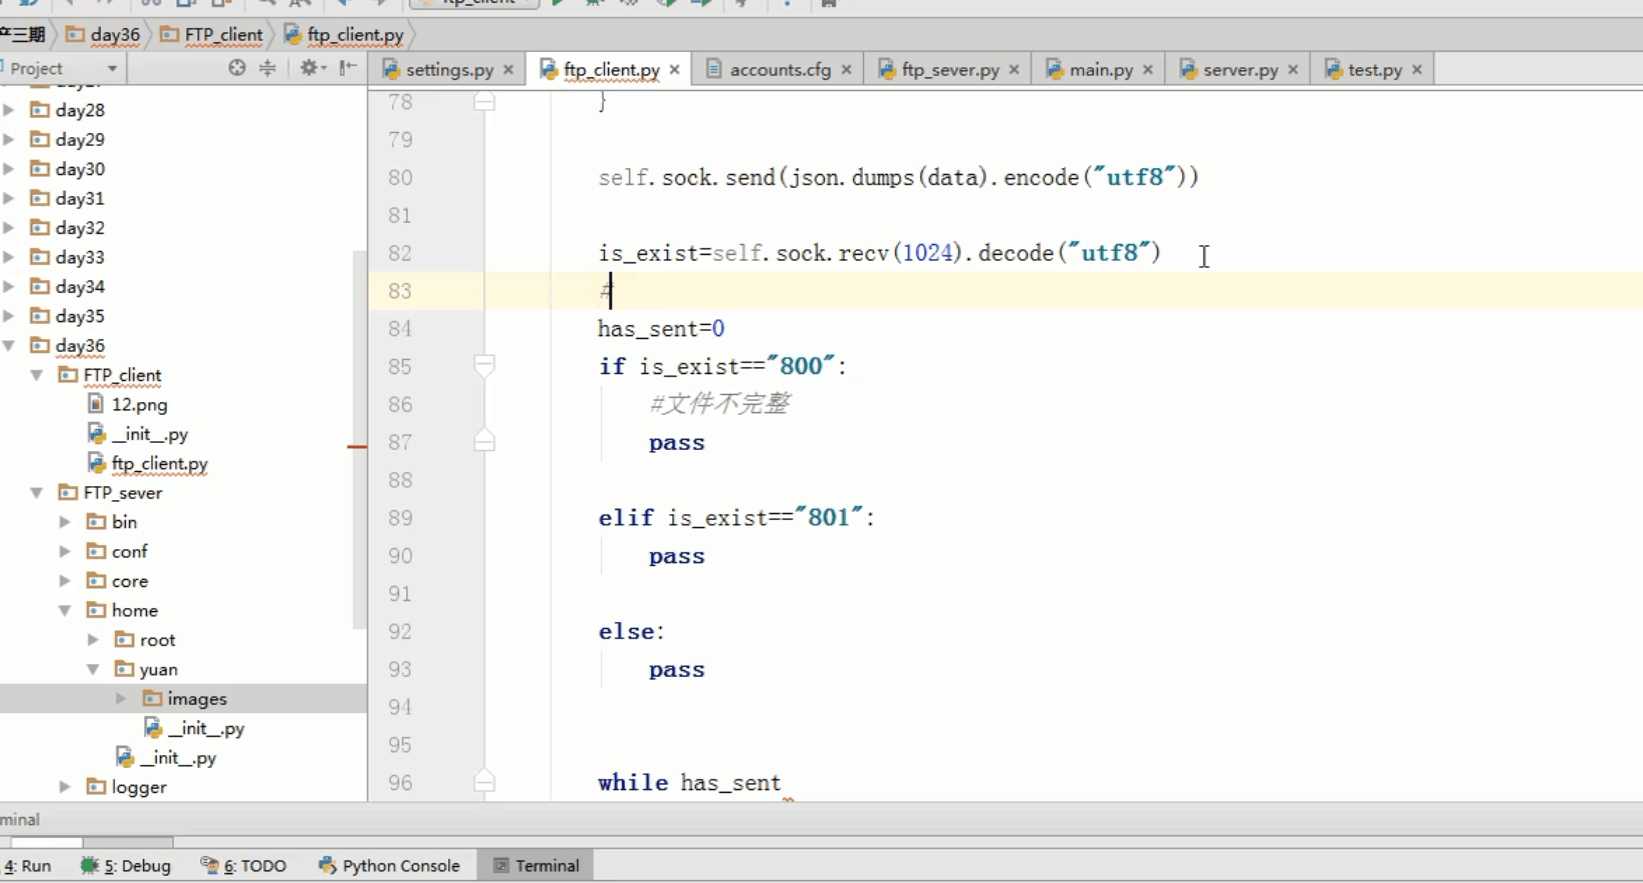1643x883 pixels.
Task: Collapse the day36 folder
Action: (x=9, y=345)
